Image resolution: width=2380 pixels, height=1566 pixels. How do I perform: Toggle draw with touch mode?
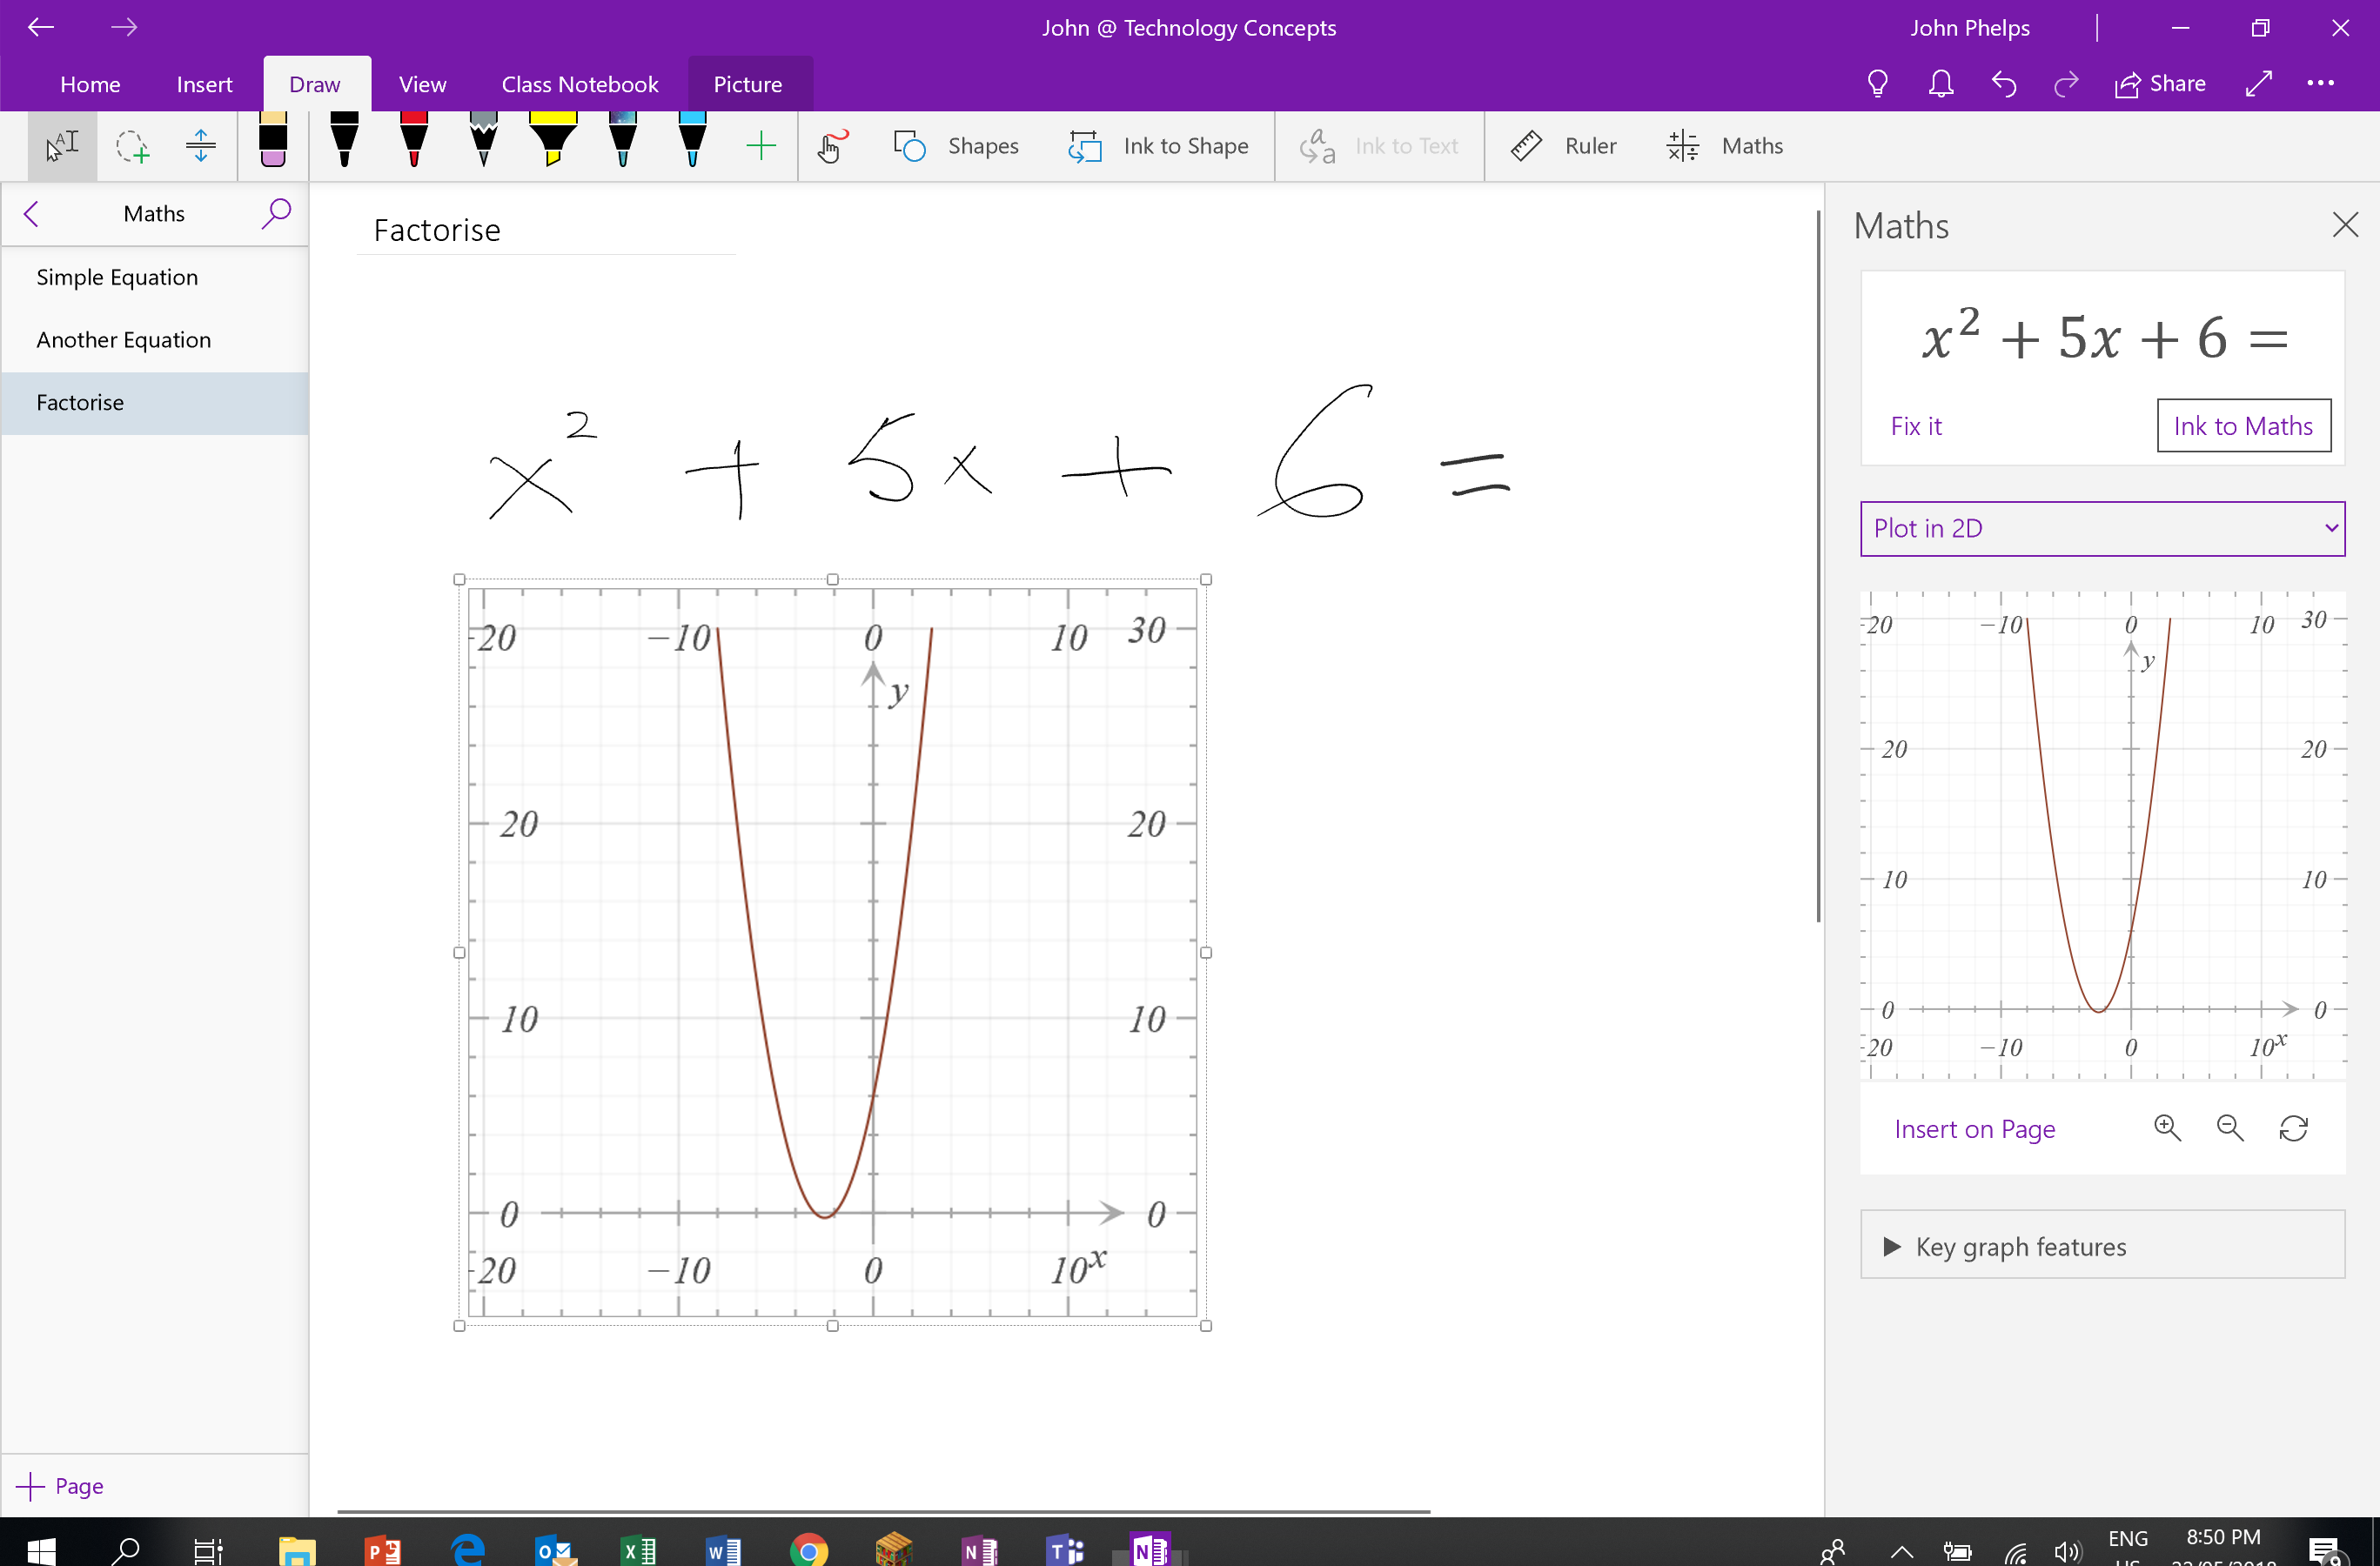tap(832, 146)
